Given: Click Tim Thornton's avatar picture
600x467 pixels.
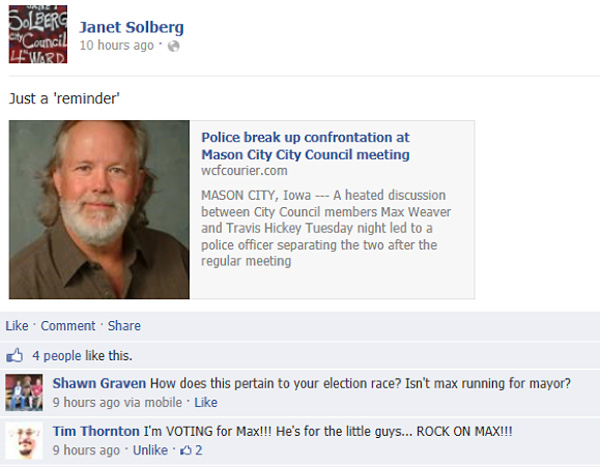Looking at the screenshot, I should (x=24, y=440).
